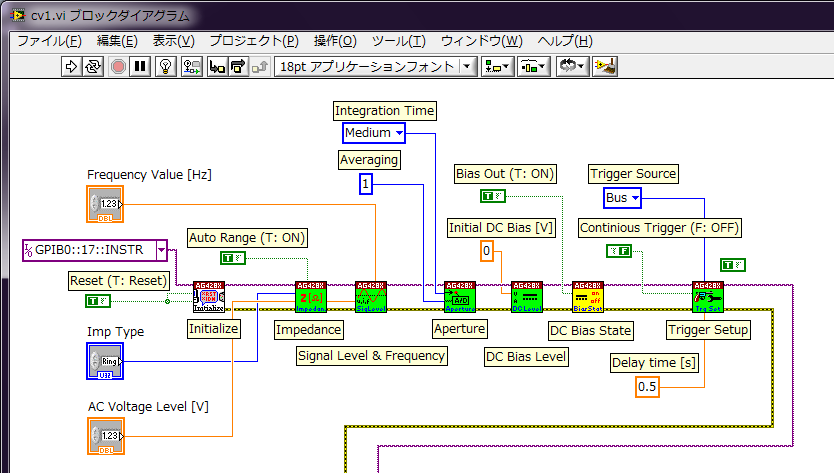Screen dimensions: 834x473
Task: Click the Step Over button
Action: (238, 67)
